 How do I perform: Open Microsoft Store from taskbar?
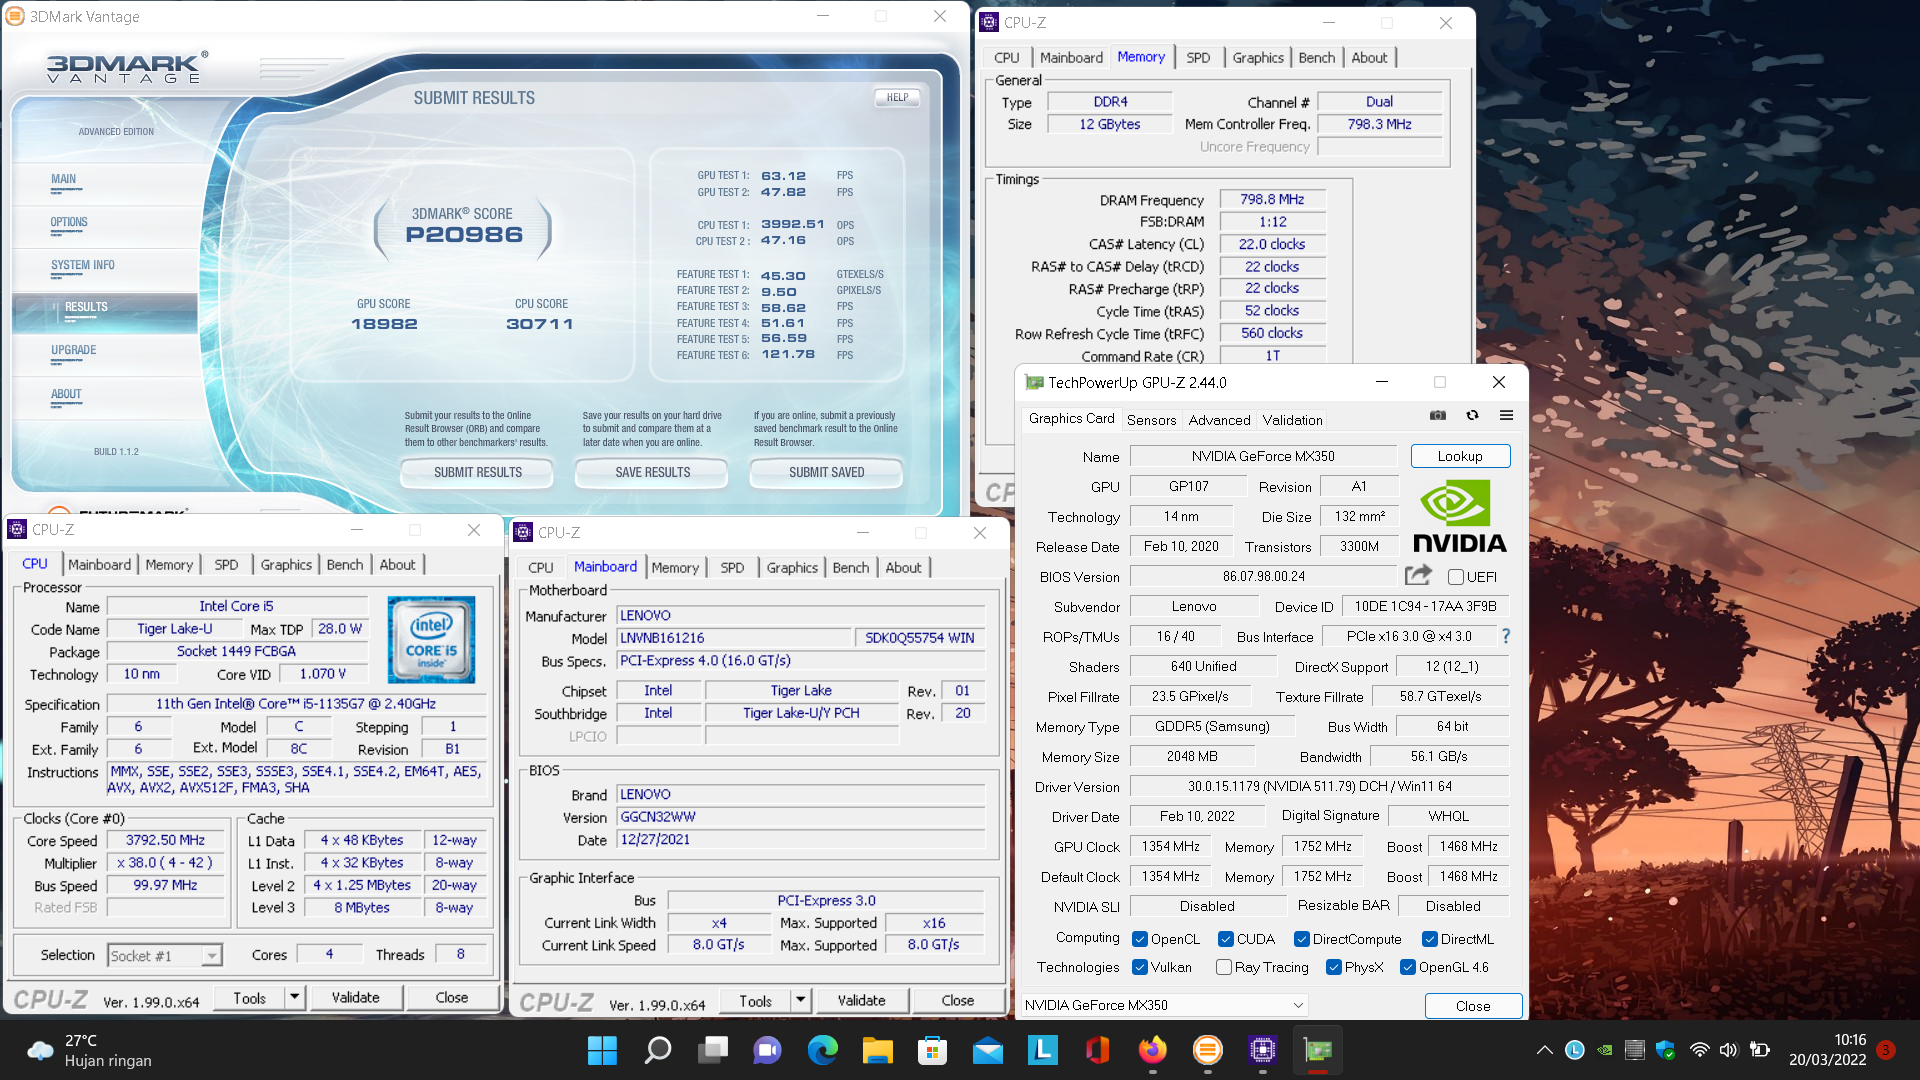(x=933, y=1050)
